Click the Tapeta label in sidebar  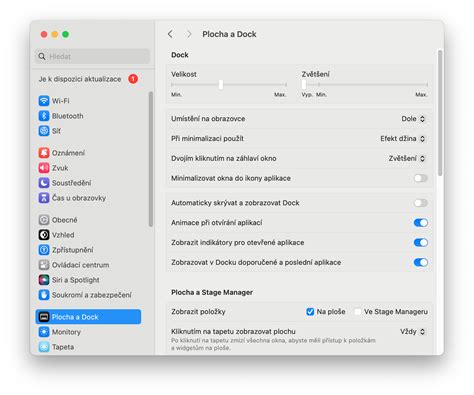click(63, 347)
